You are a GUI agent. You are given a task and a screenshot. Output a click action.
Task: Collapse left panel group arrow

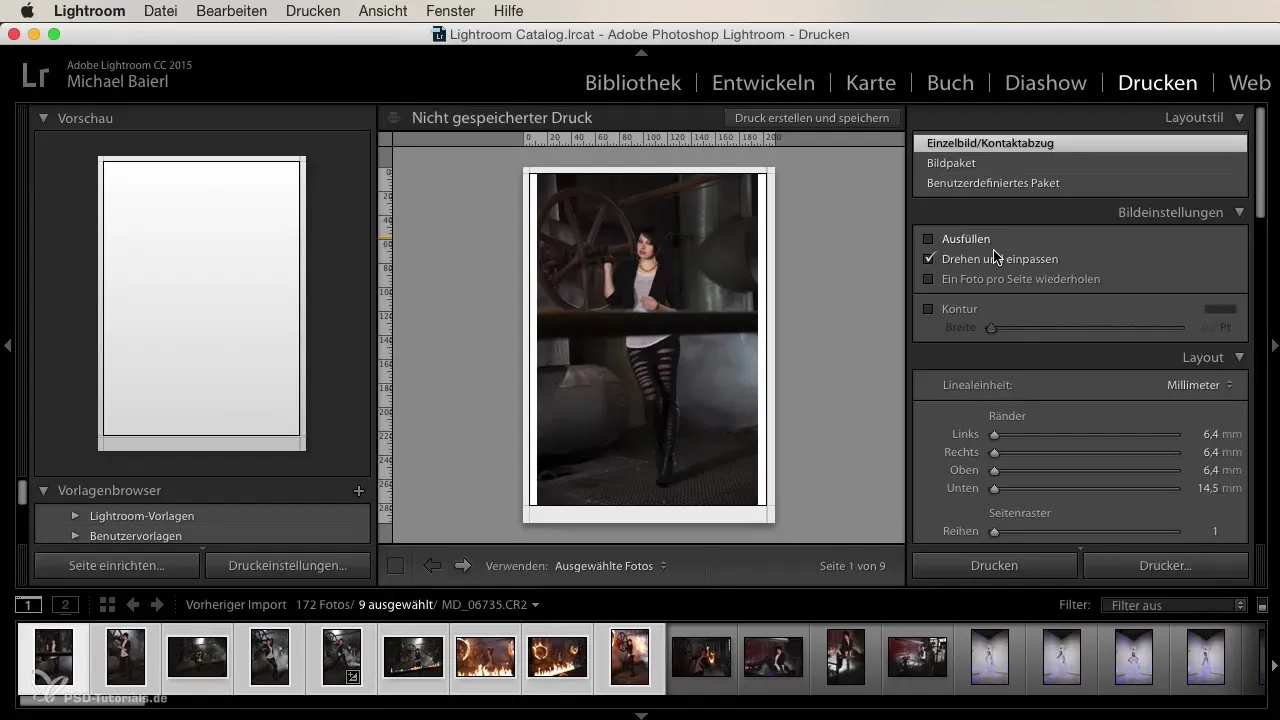click(x=7, y=346)
